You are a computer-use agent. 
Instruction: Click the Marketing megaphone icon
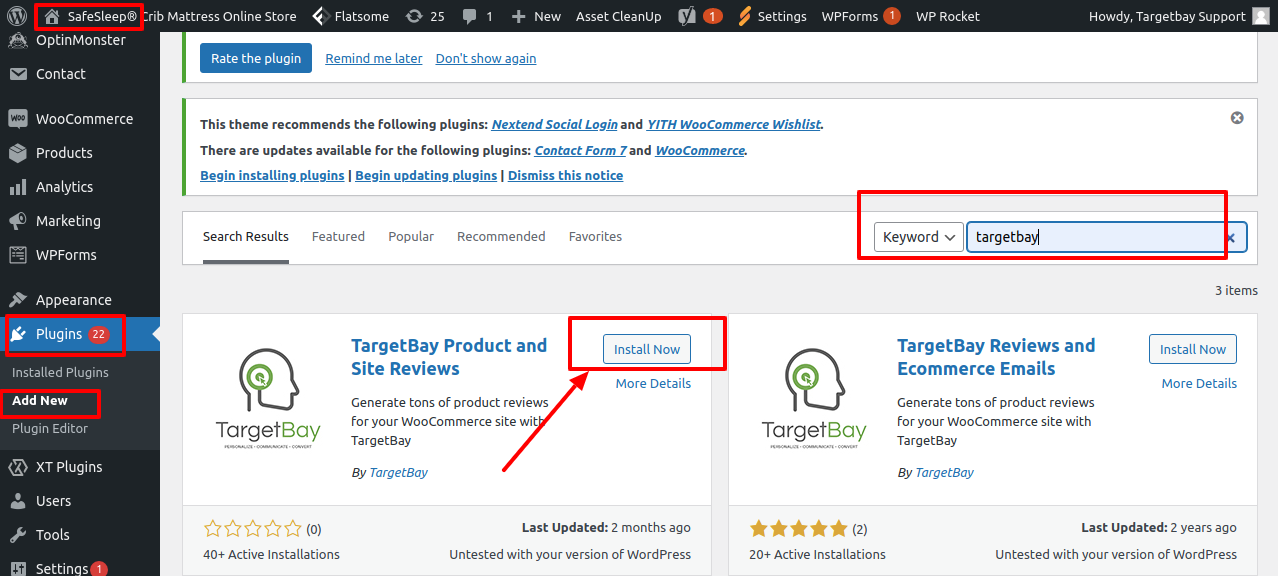click(17, 221)
